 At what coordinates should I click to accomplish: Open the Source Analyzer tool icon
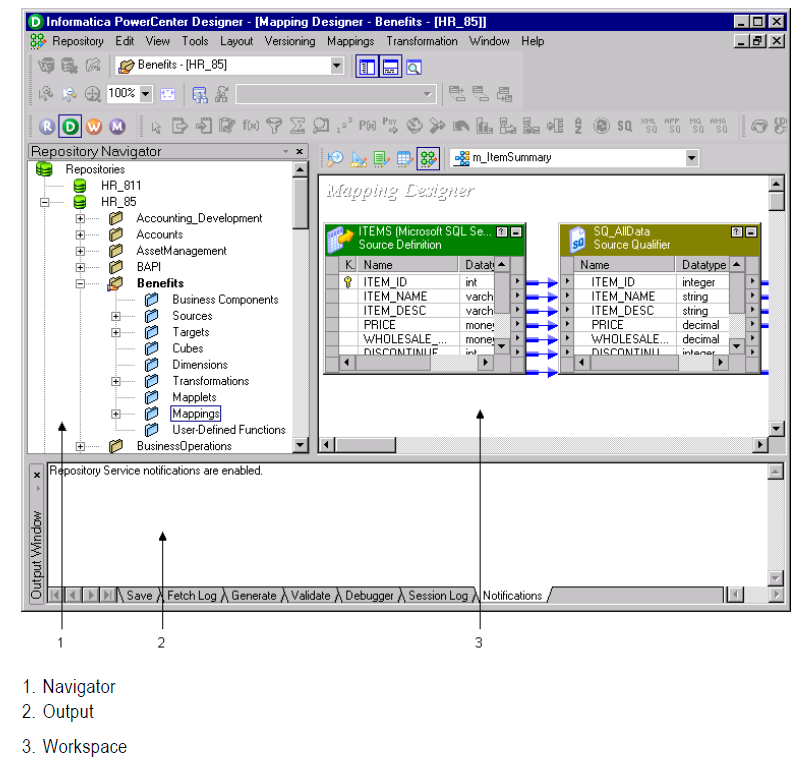tap(335, 158)
